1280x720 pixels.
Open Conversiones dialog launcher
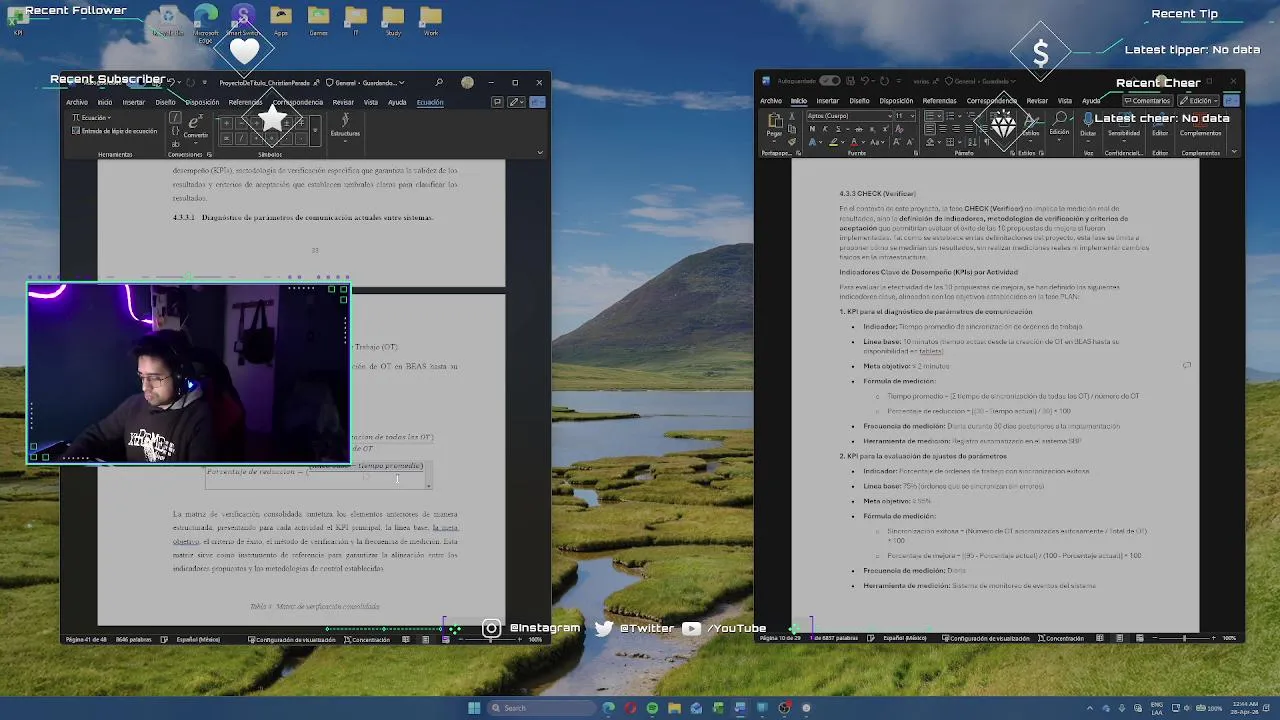[209, 155]
